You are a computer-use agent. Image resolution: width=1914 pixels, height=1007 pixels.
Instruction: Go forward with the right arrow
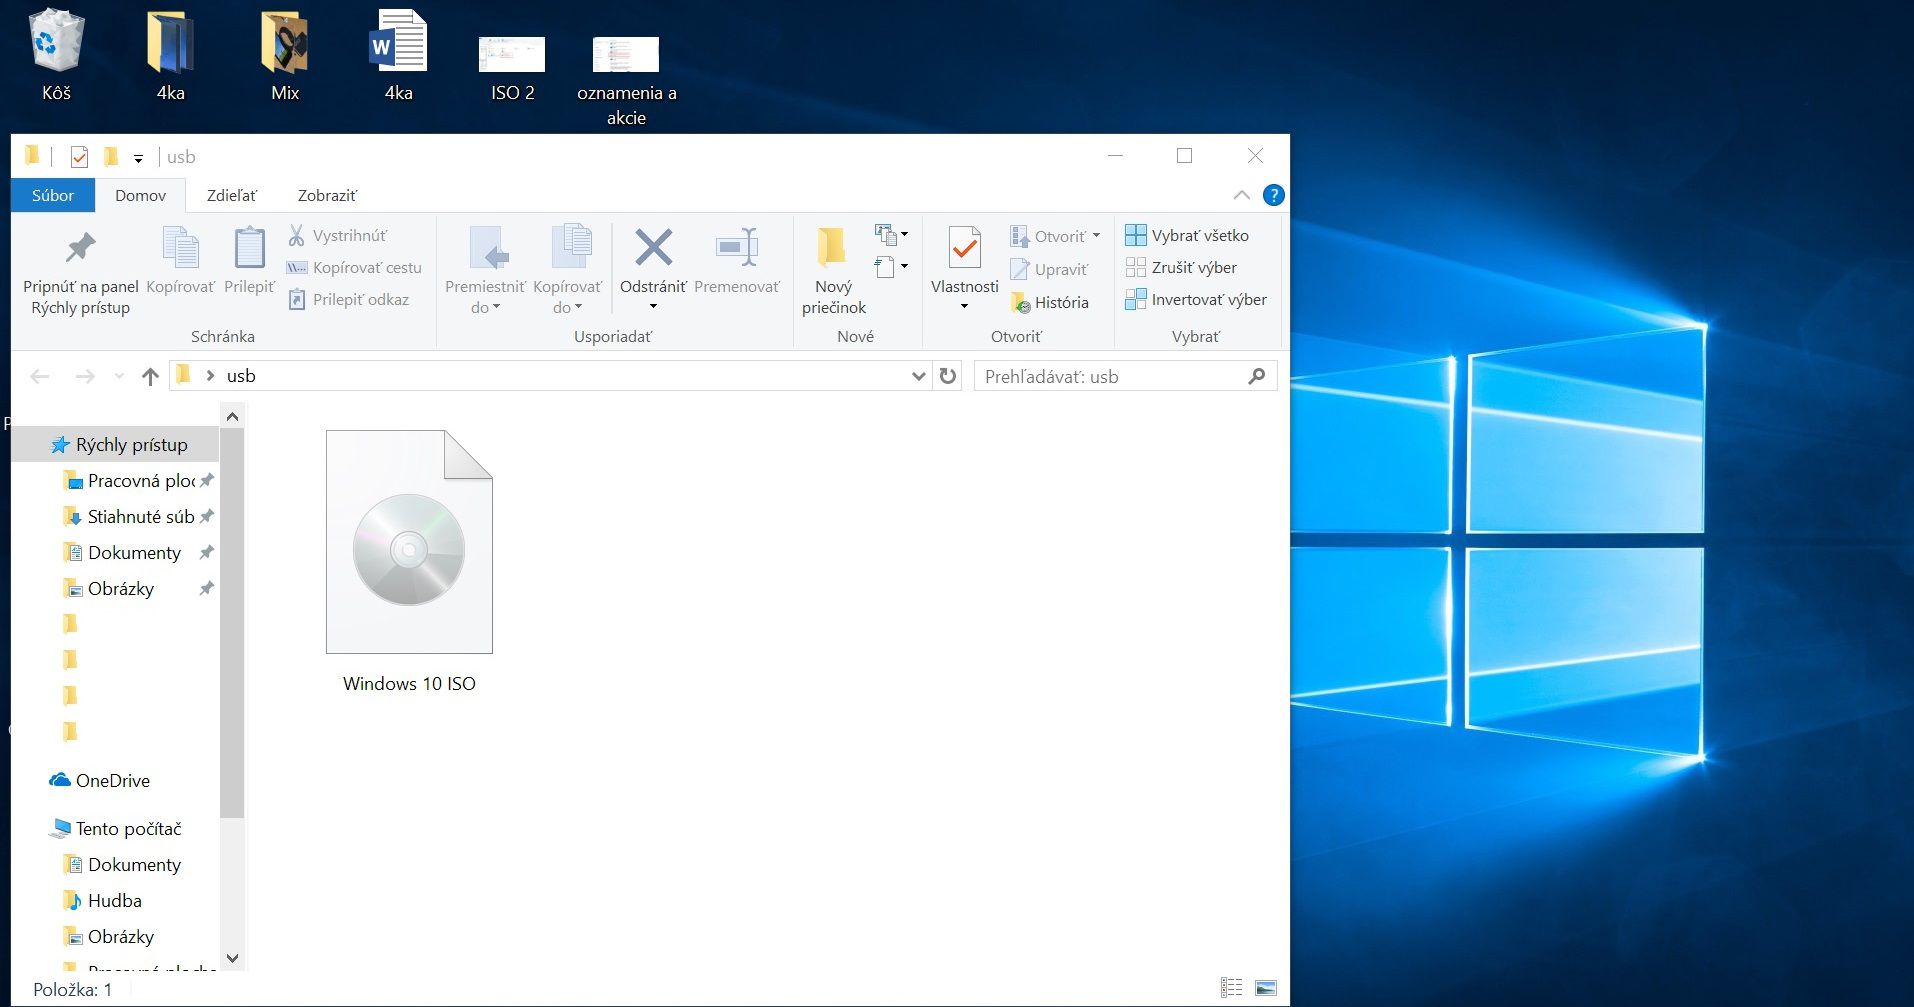click(x=85, y=376)
